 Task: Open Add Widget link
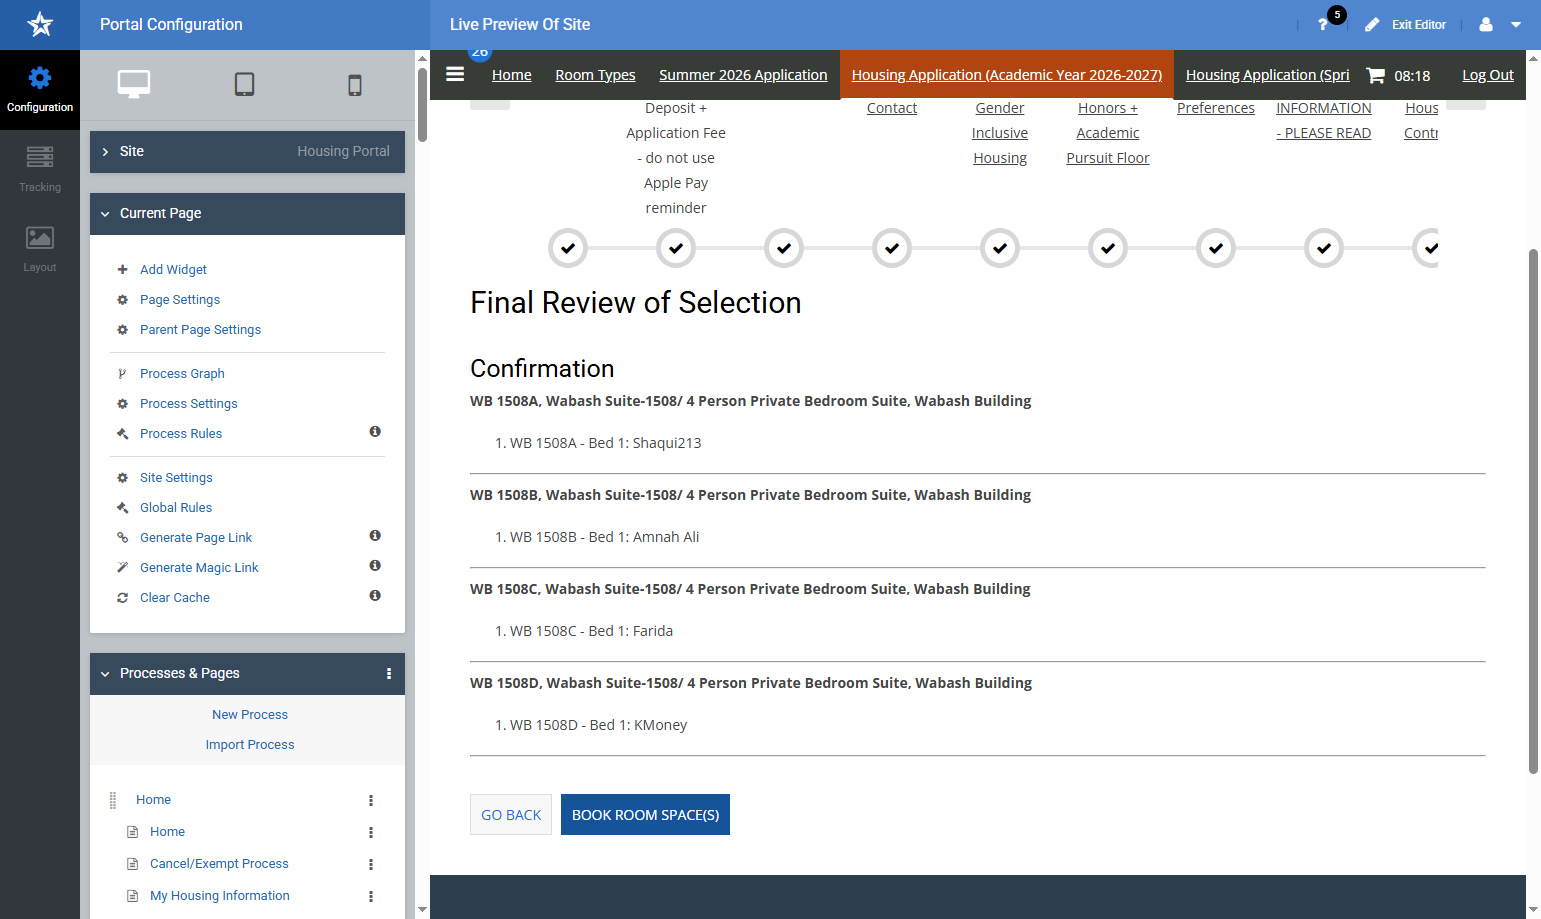point(173,270)
